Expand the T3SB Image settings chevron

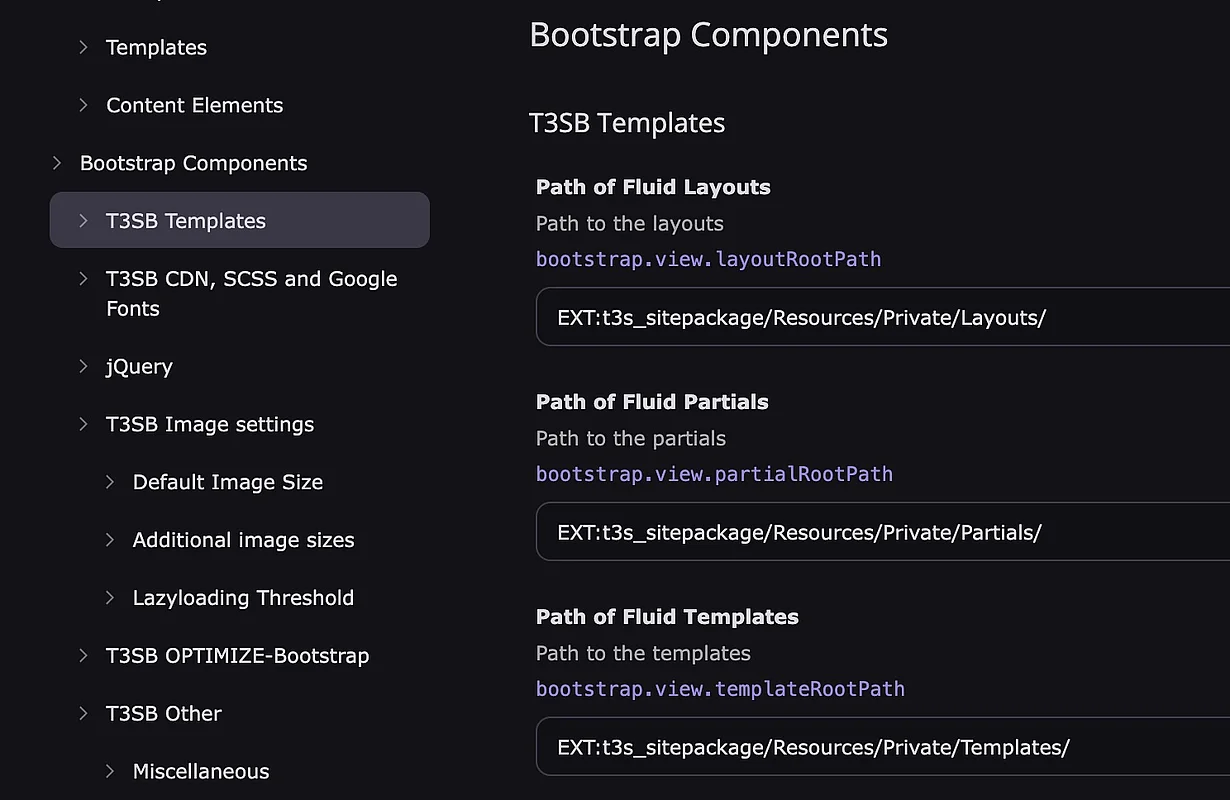coord(84,425)
